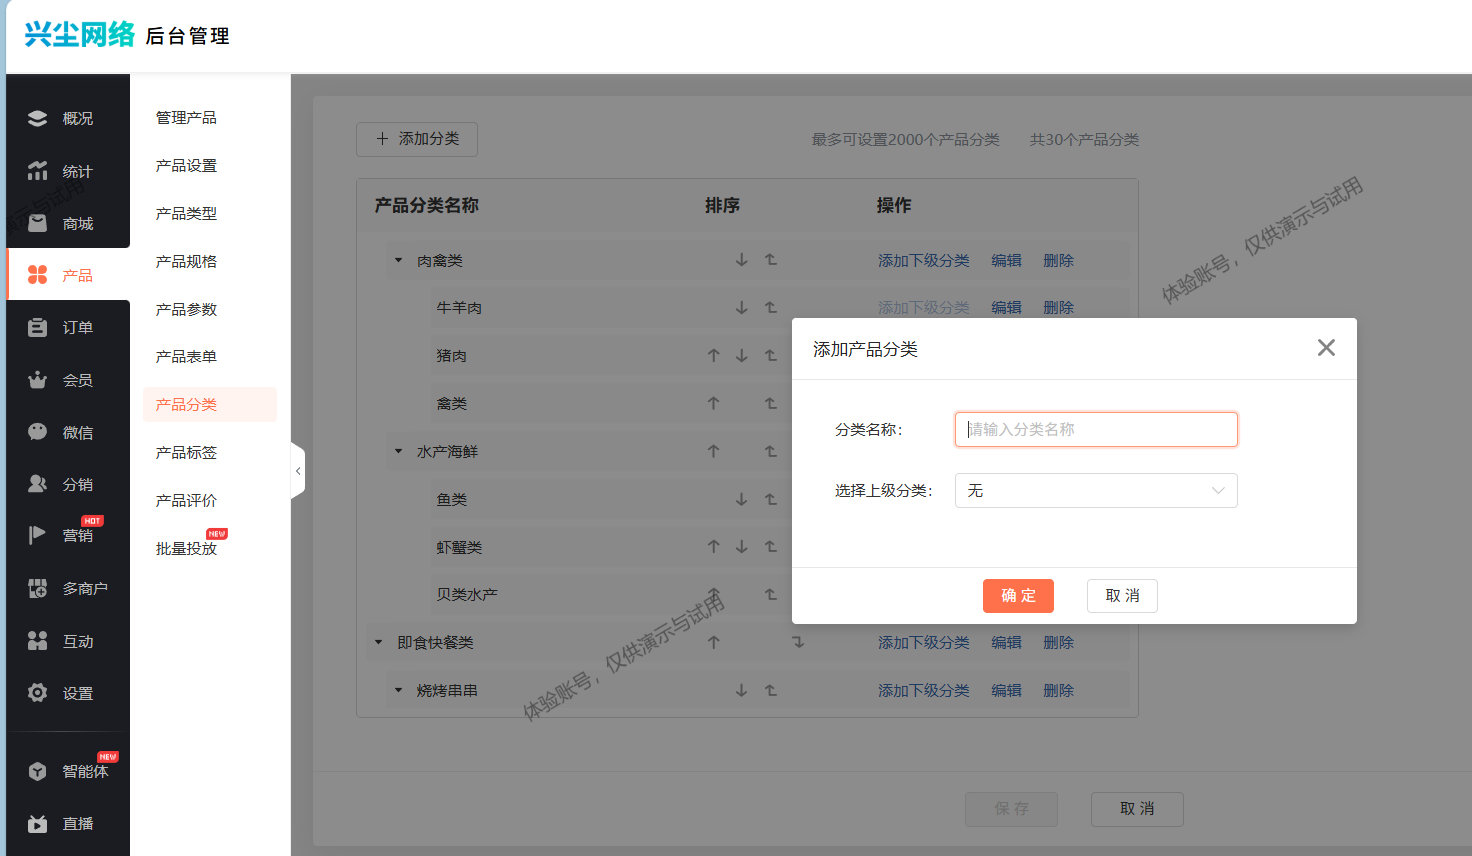Collapse the 烧烤串串 category tree row
The height and width of the screenshot is (856, 1472).
(x=398, y=690)
